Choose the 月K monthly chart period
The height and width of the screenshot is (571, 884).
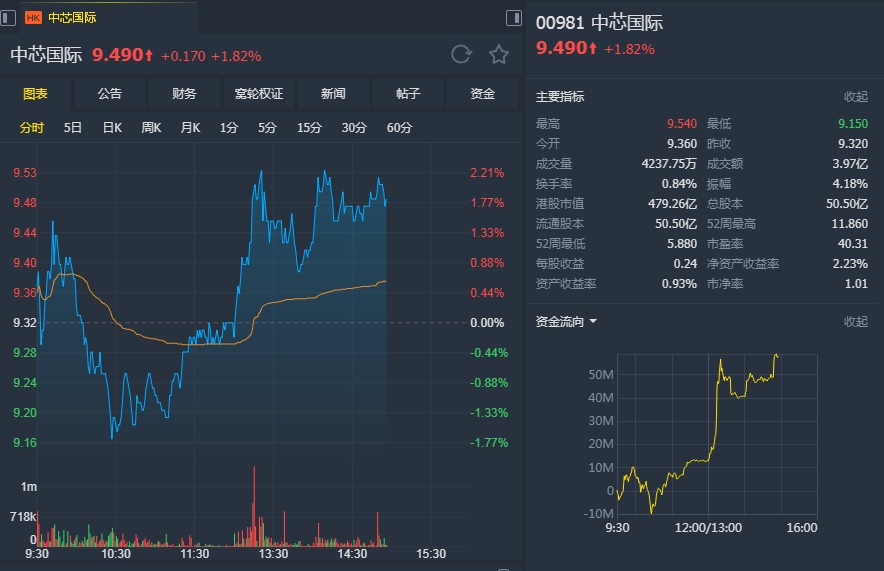click(190, 128)
